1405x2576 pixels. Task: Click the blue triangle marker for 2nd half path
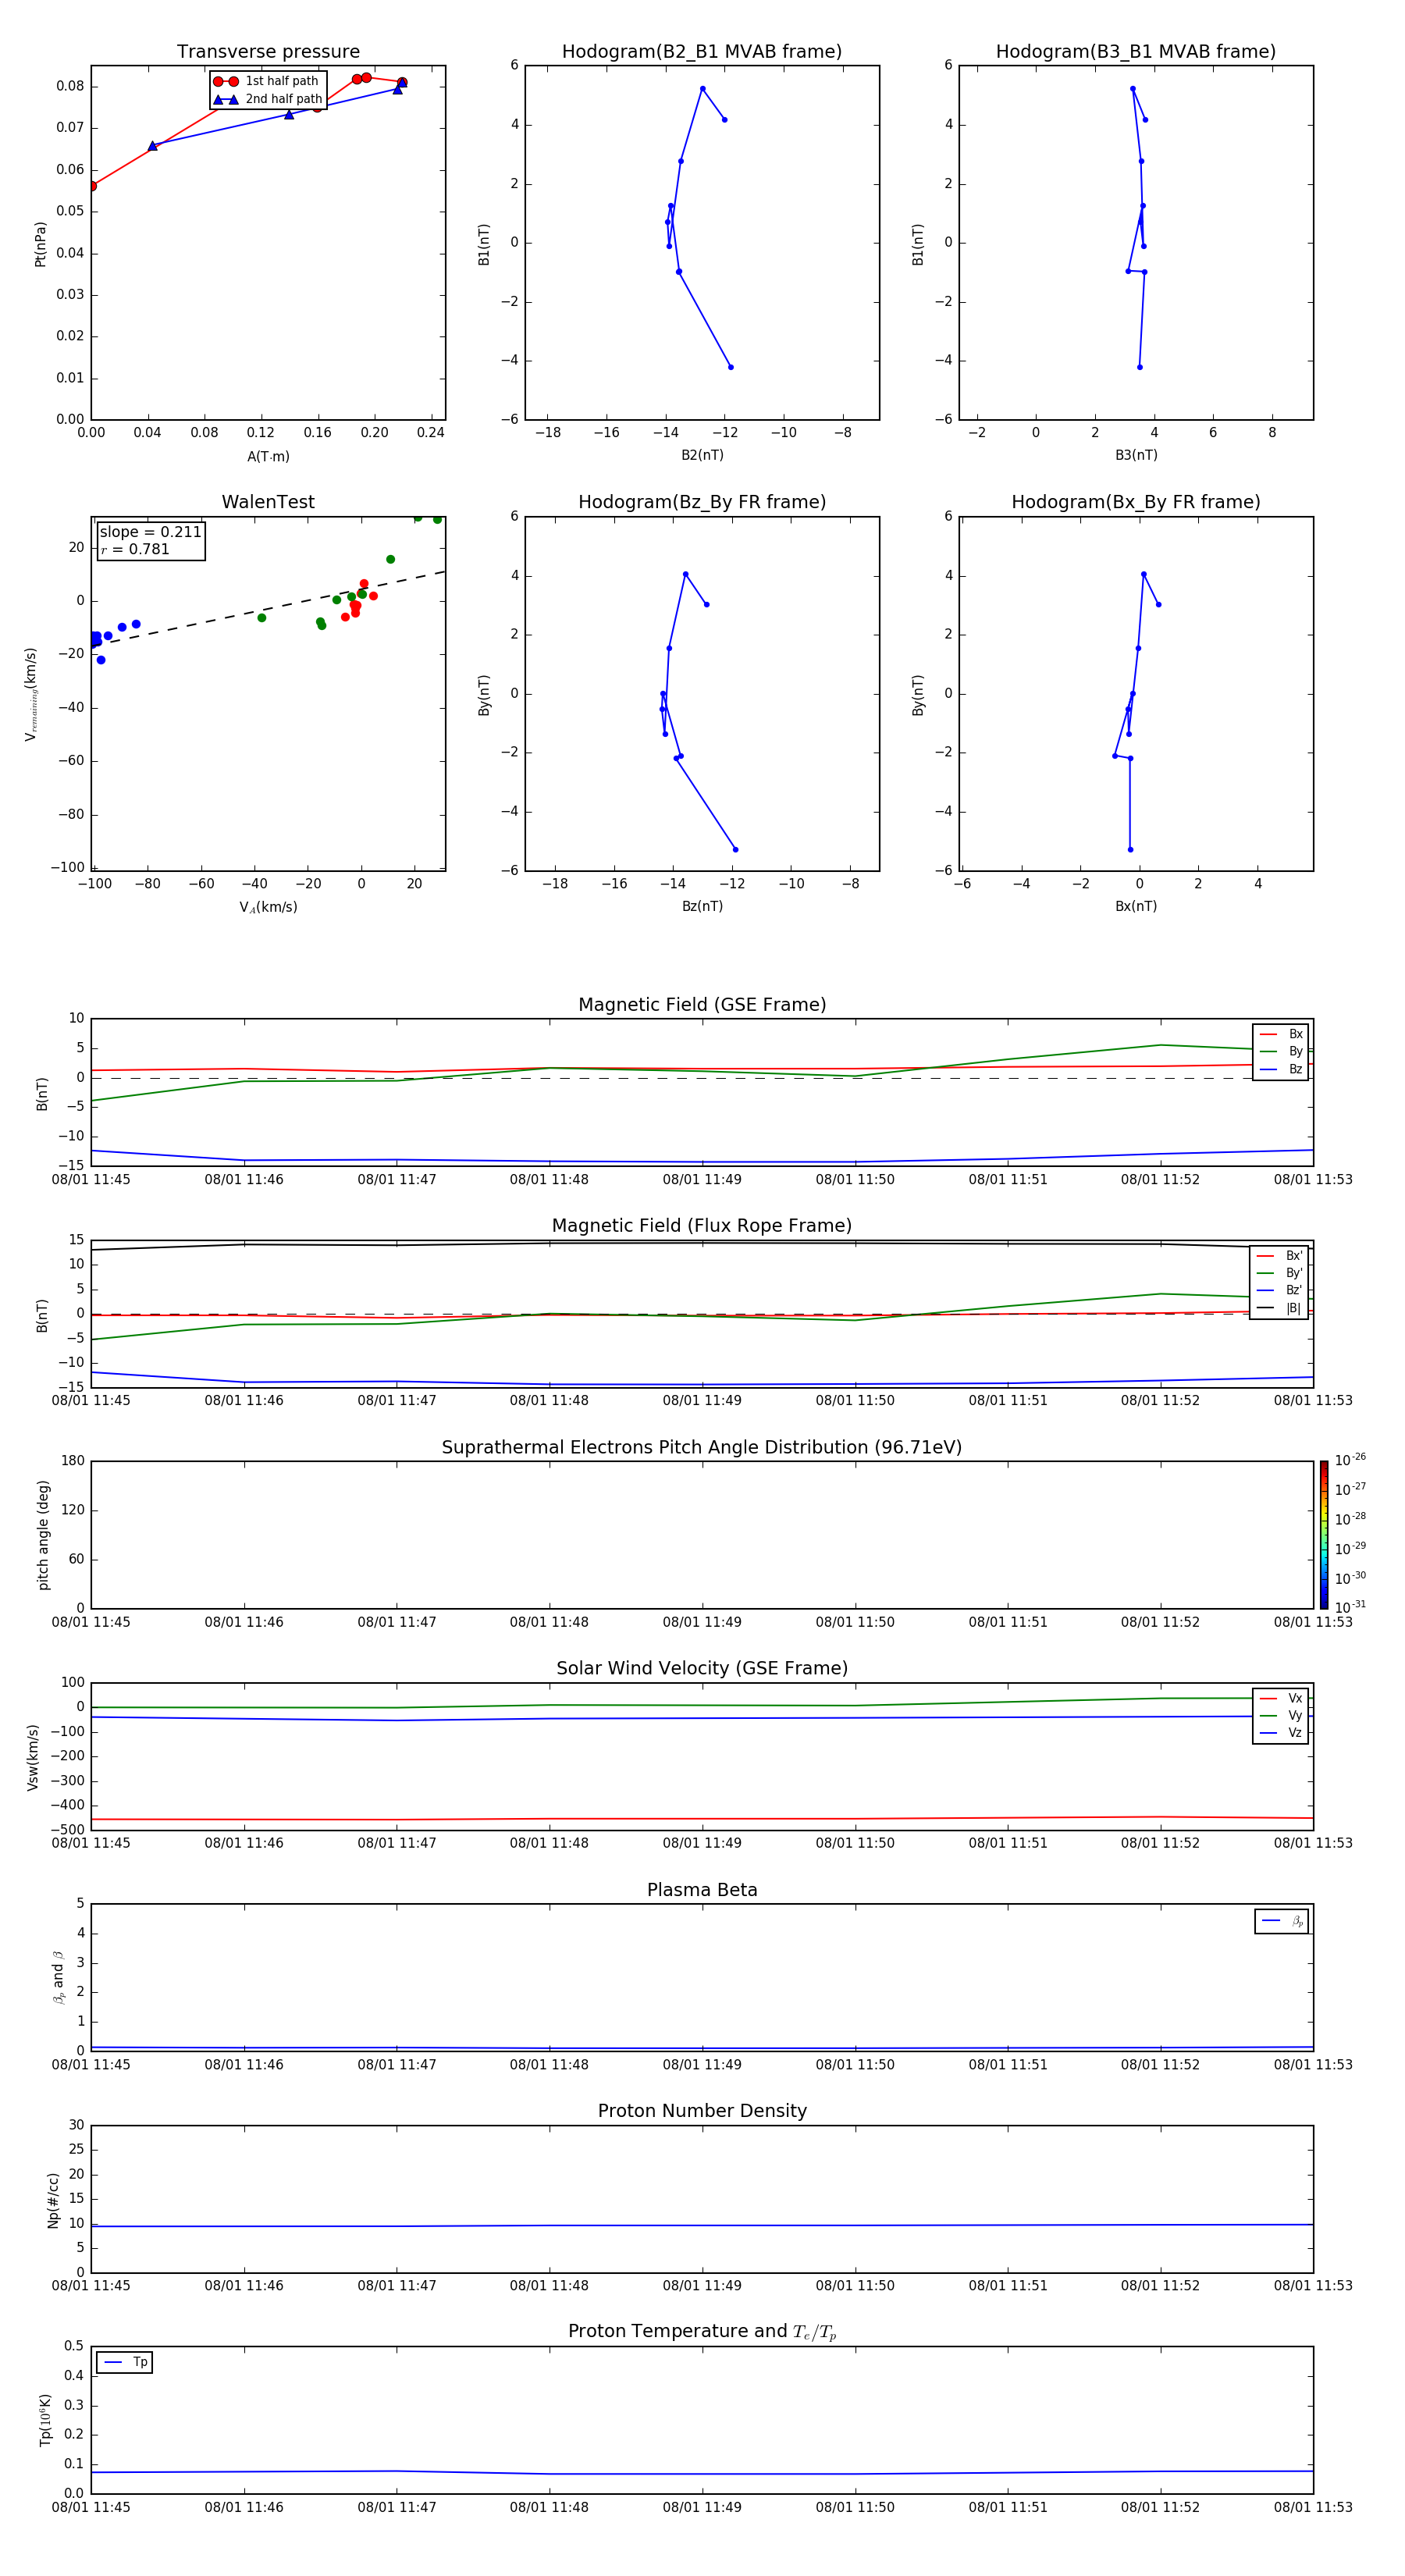[226, 99]
